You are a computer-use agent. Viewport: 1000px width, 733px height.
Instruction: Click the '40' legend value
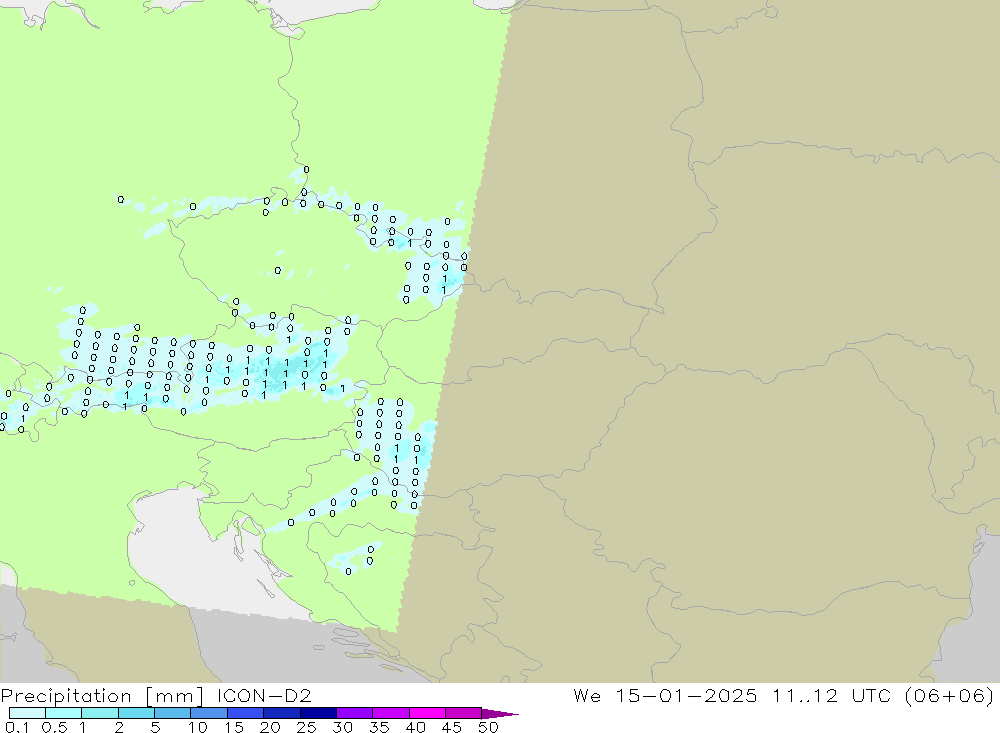pyautogui.click(x=415, y=727)
